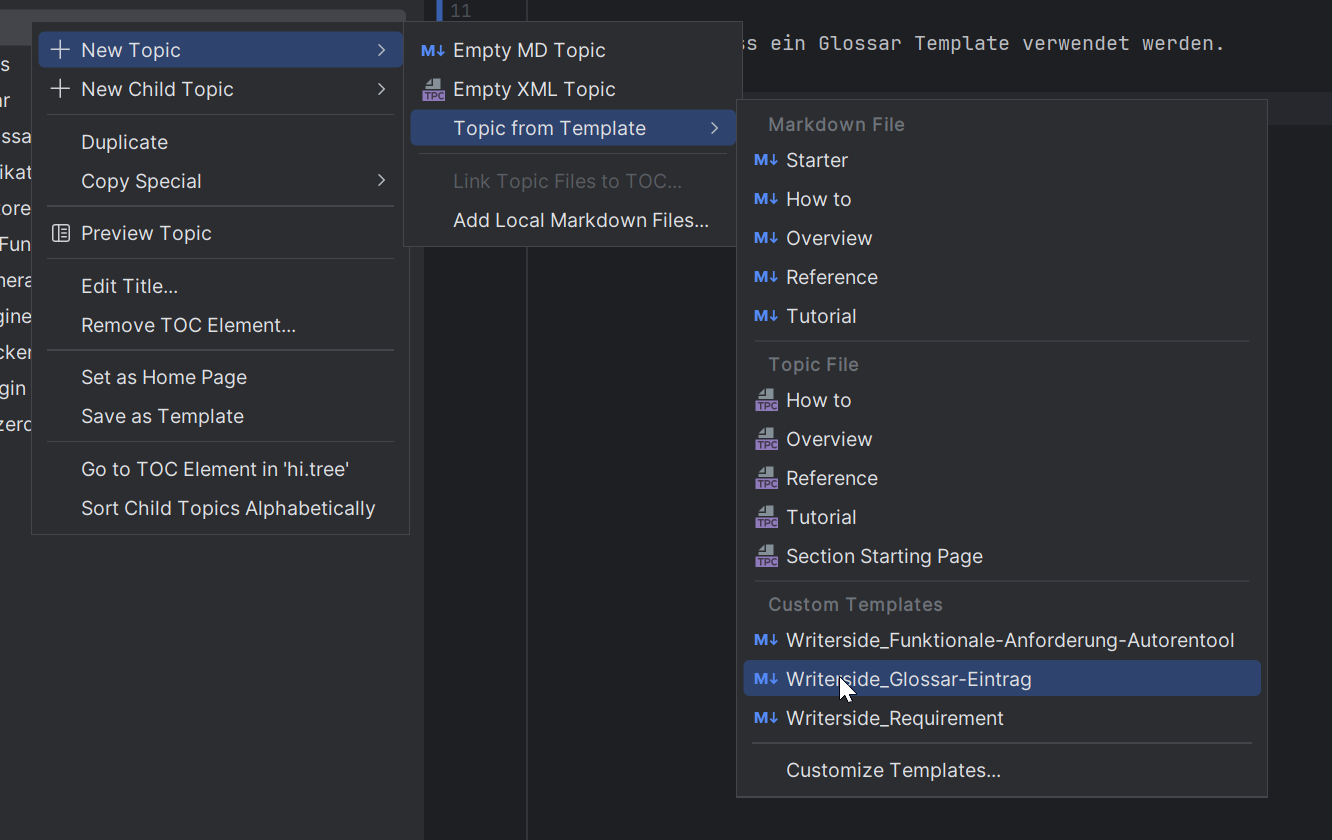Open Customize Templates... option
The height and width of the screenshot is (840, 1332).
pyautogui.click(x=892, y=770)
